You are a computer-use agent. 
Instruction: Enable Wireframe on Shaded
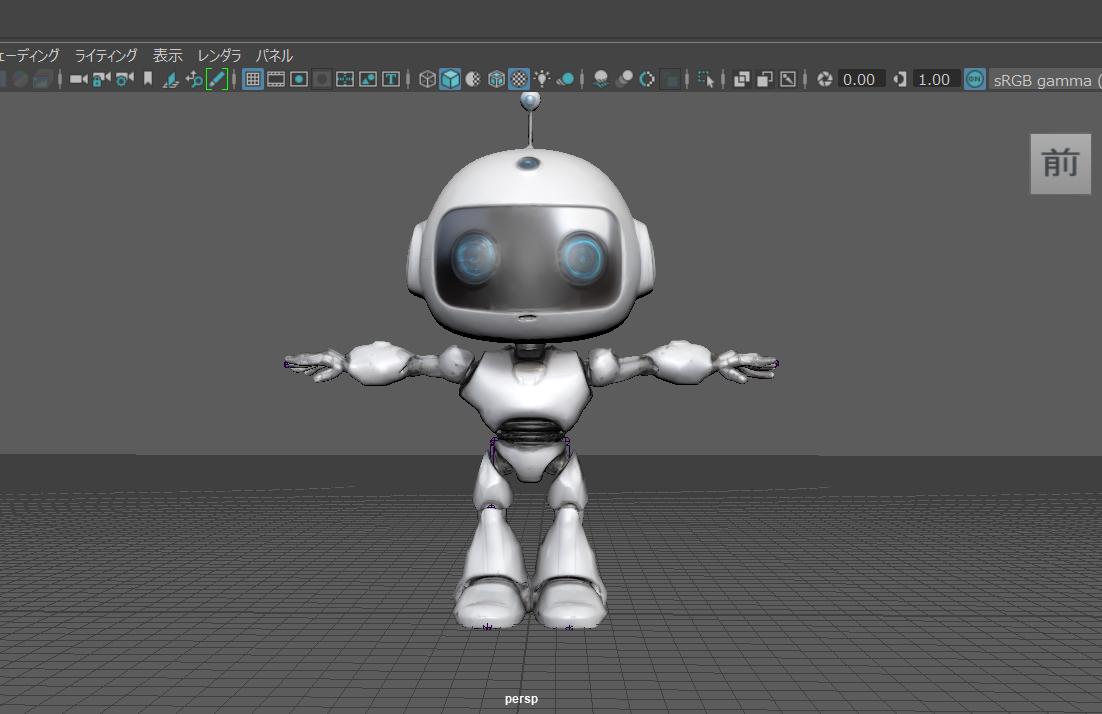(x=496, y=79)
